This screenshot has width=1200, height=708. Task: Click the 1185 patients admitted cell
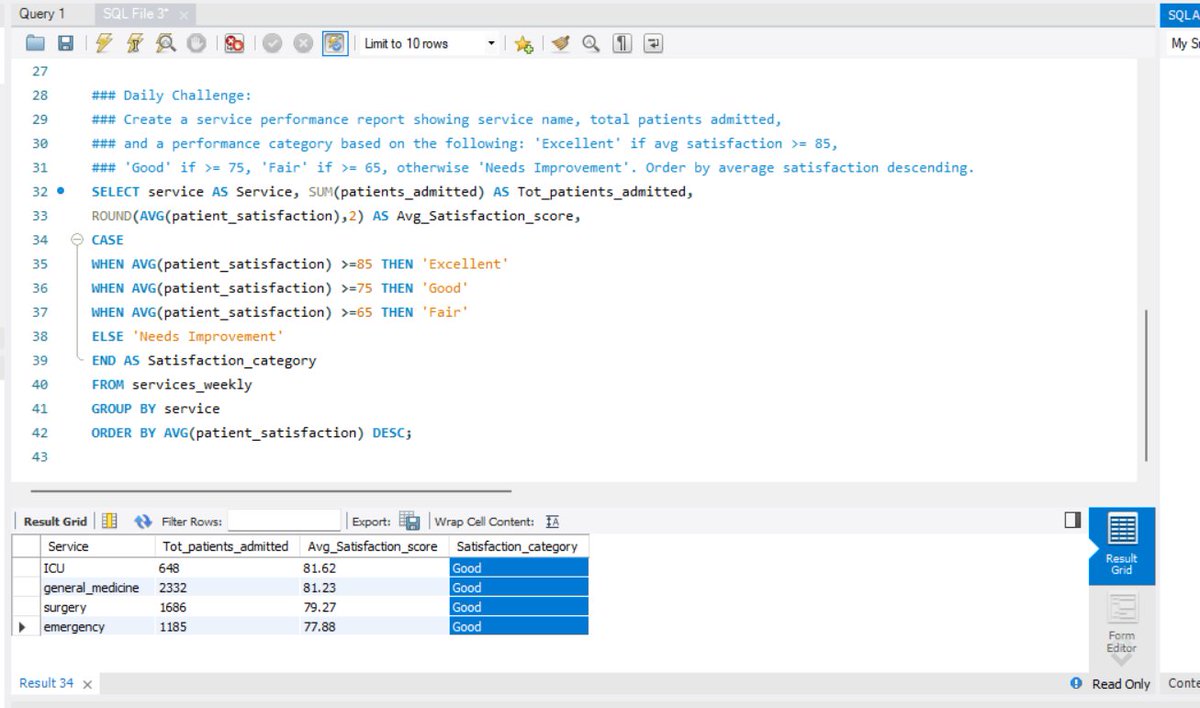click(225, 627)
